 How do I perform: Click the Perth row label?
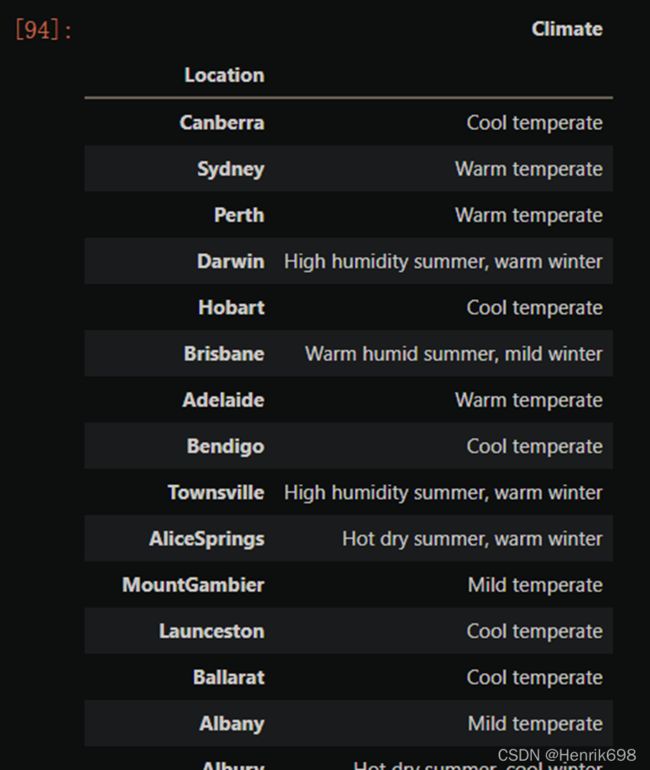click(239, 215)
